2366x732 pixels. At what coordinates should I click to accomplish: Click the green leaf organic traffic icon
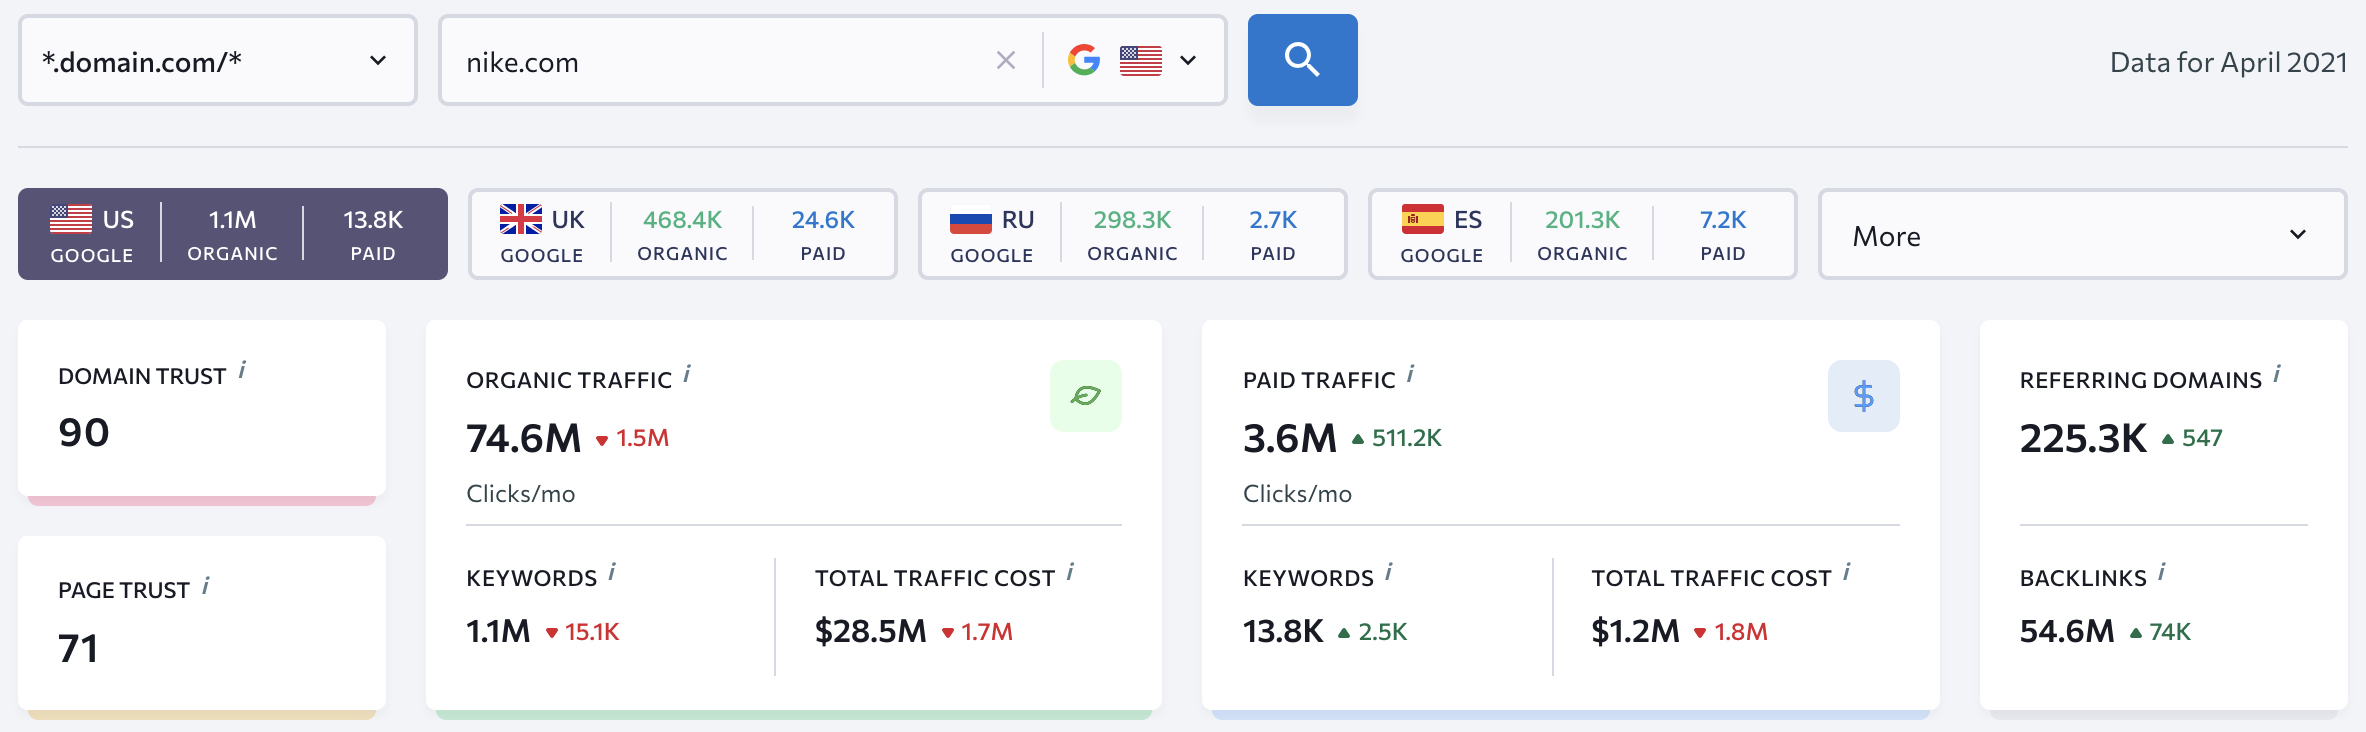pos(1086,396)
